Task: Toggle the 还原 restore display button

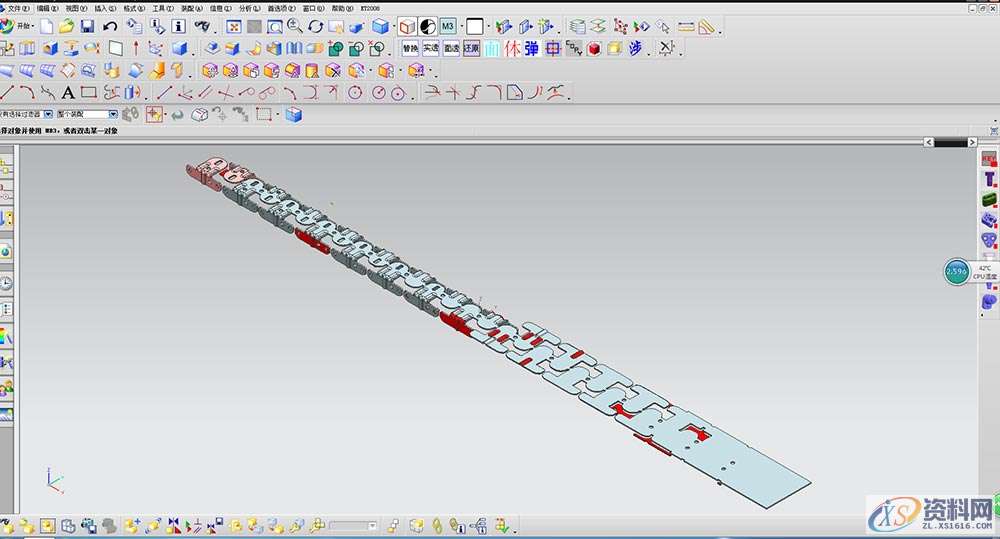Action: click(x=471, y=48)
